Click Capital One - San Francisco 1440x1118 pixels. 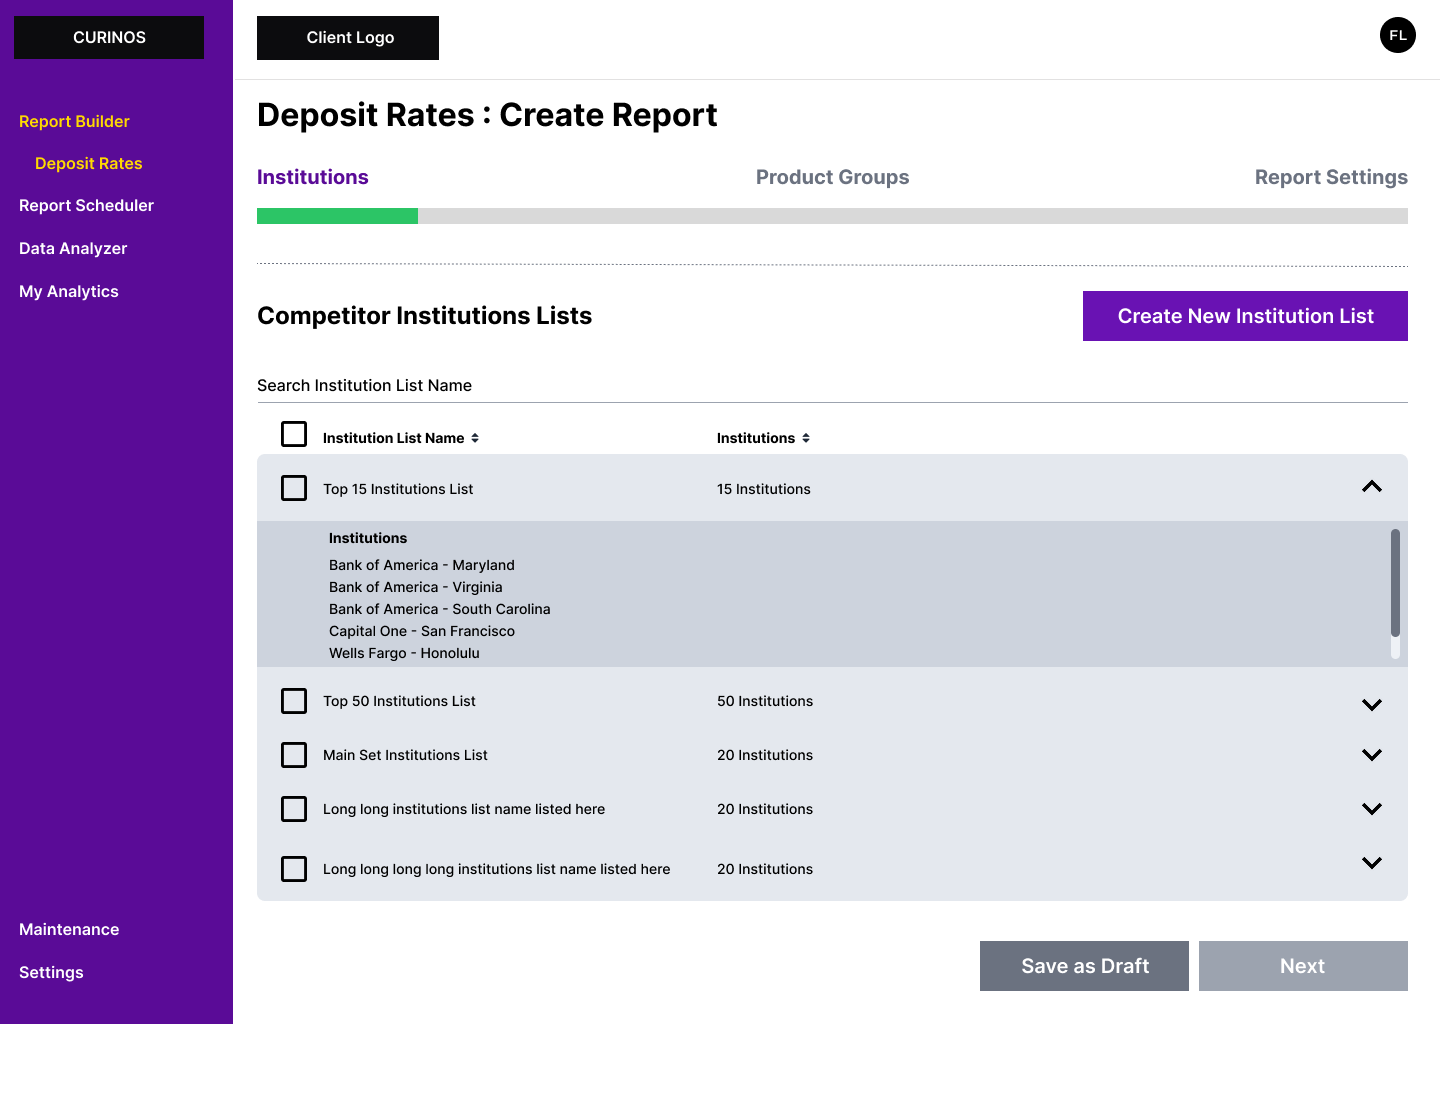422,631
